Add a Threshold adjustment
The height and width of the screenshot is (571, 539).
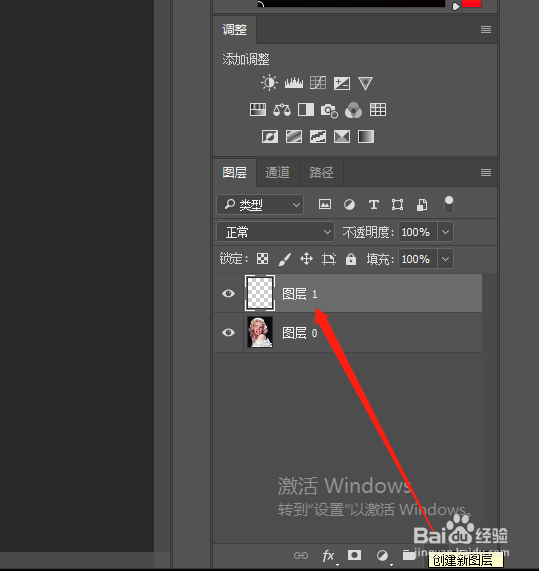click(318, 137)
